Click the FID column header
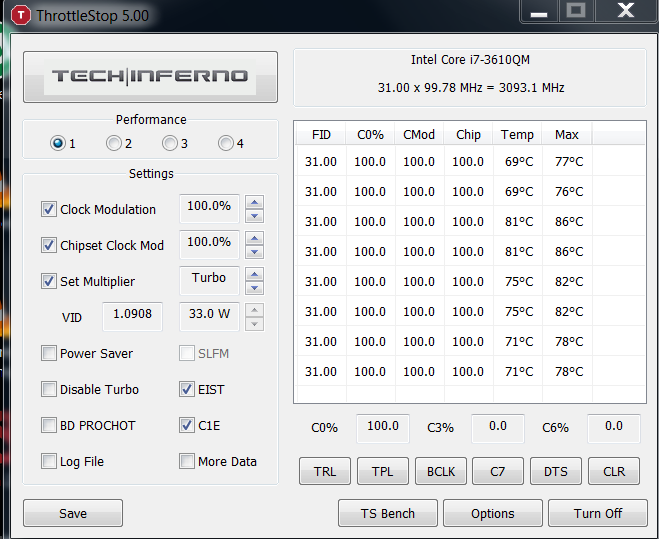Screen dimensions: 659x539 (x=321, y=135)
